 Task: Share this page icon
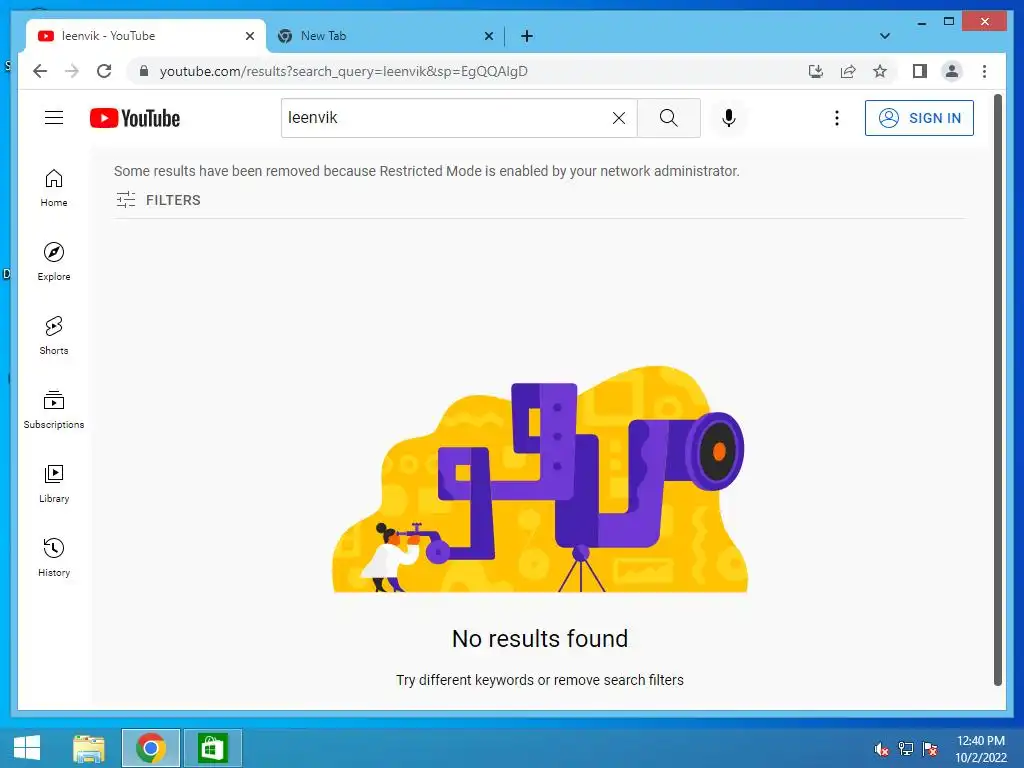tap(848, 71)
